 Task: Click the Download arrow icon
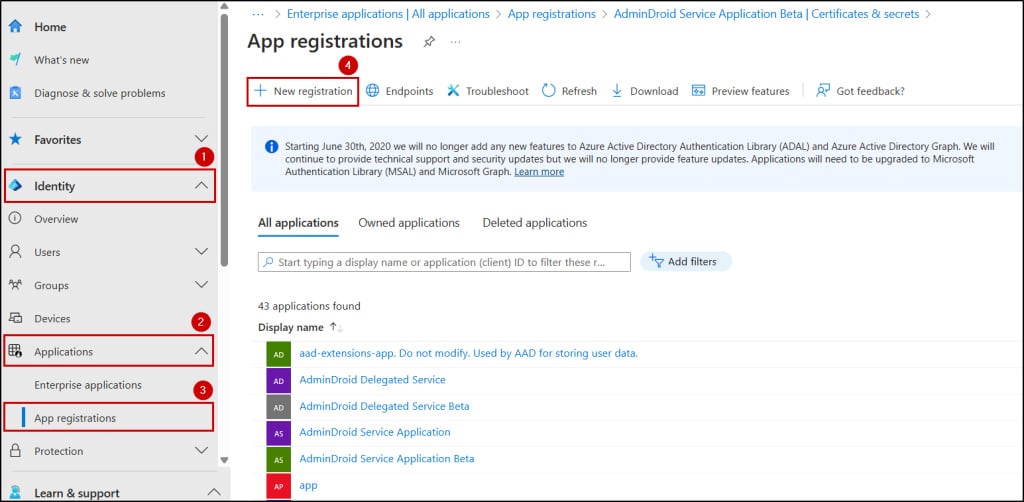617,91
